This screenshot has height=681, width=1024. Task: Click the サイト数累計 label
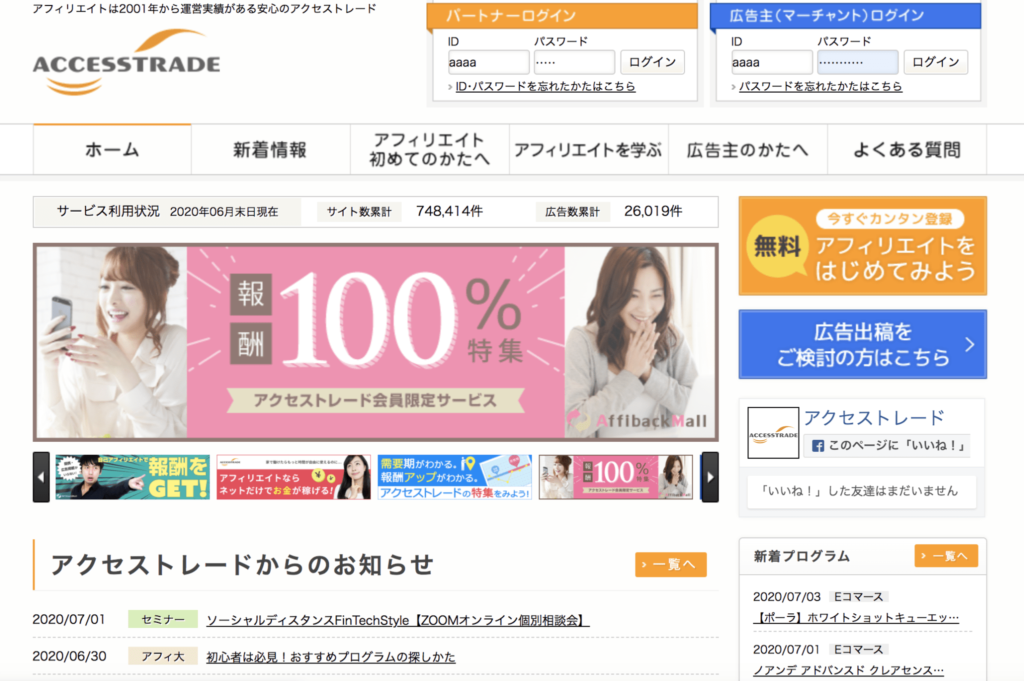[x=359, y=212]
